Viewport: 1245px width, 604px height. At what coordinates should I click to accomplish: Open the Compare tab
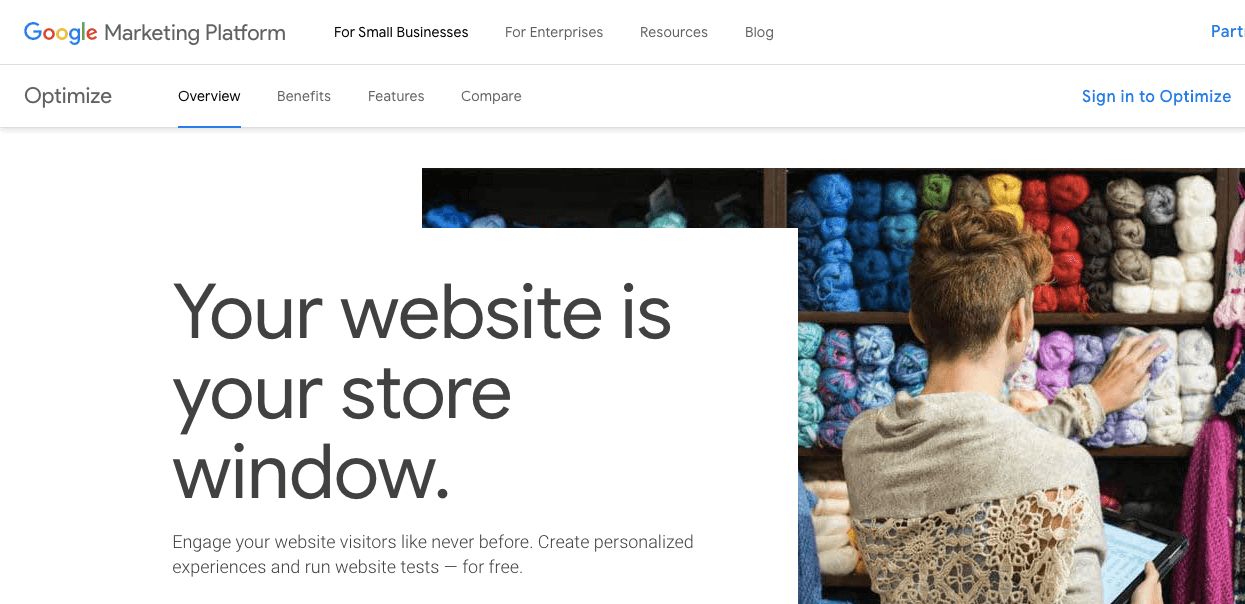point(491,96)
